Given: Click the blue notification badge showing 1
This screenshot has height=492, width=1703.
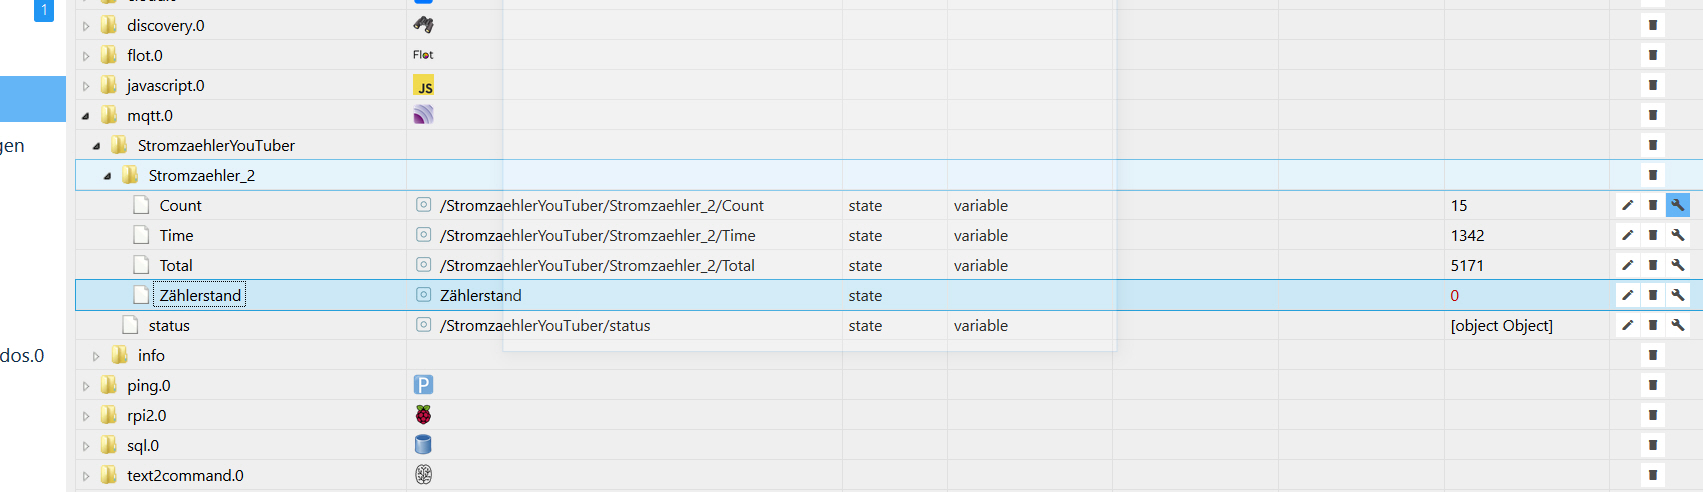Looking at the screenshot, I should point(44,10).
